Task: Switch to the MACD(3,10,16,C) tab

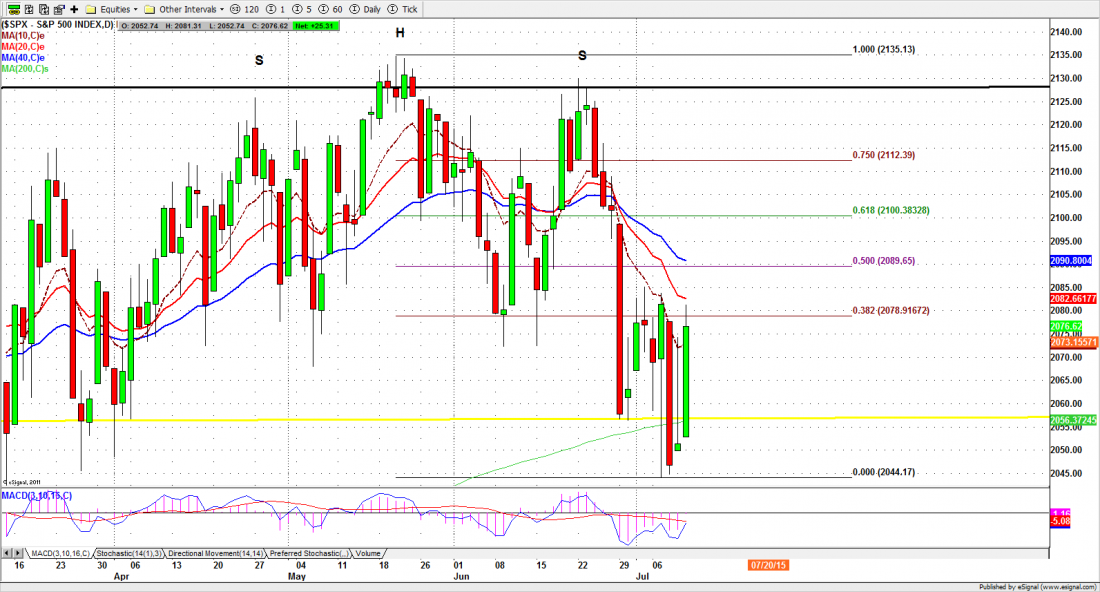Action: pos(61,553)
